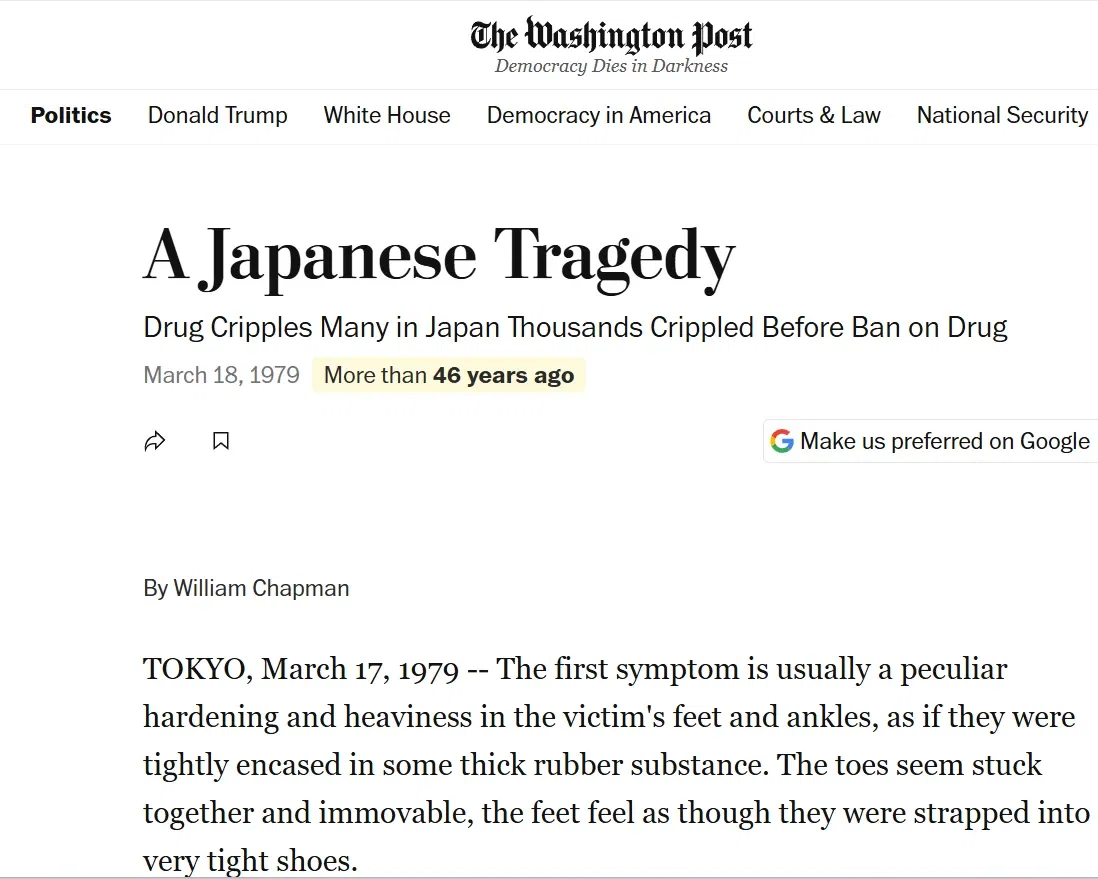Viewport: 1098px width, 879px height.
Task: Click the Google logo icon
Action: 781,441
